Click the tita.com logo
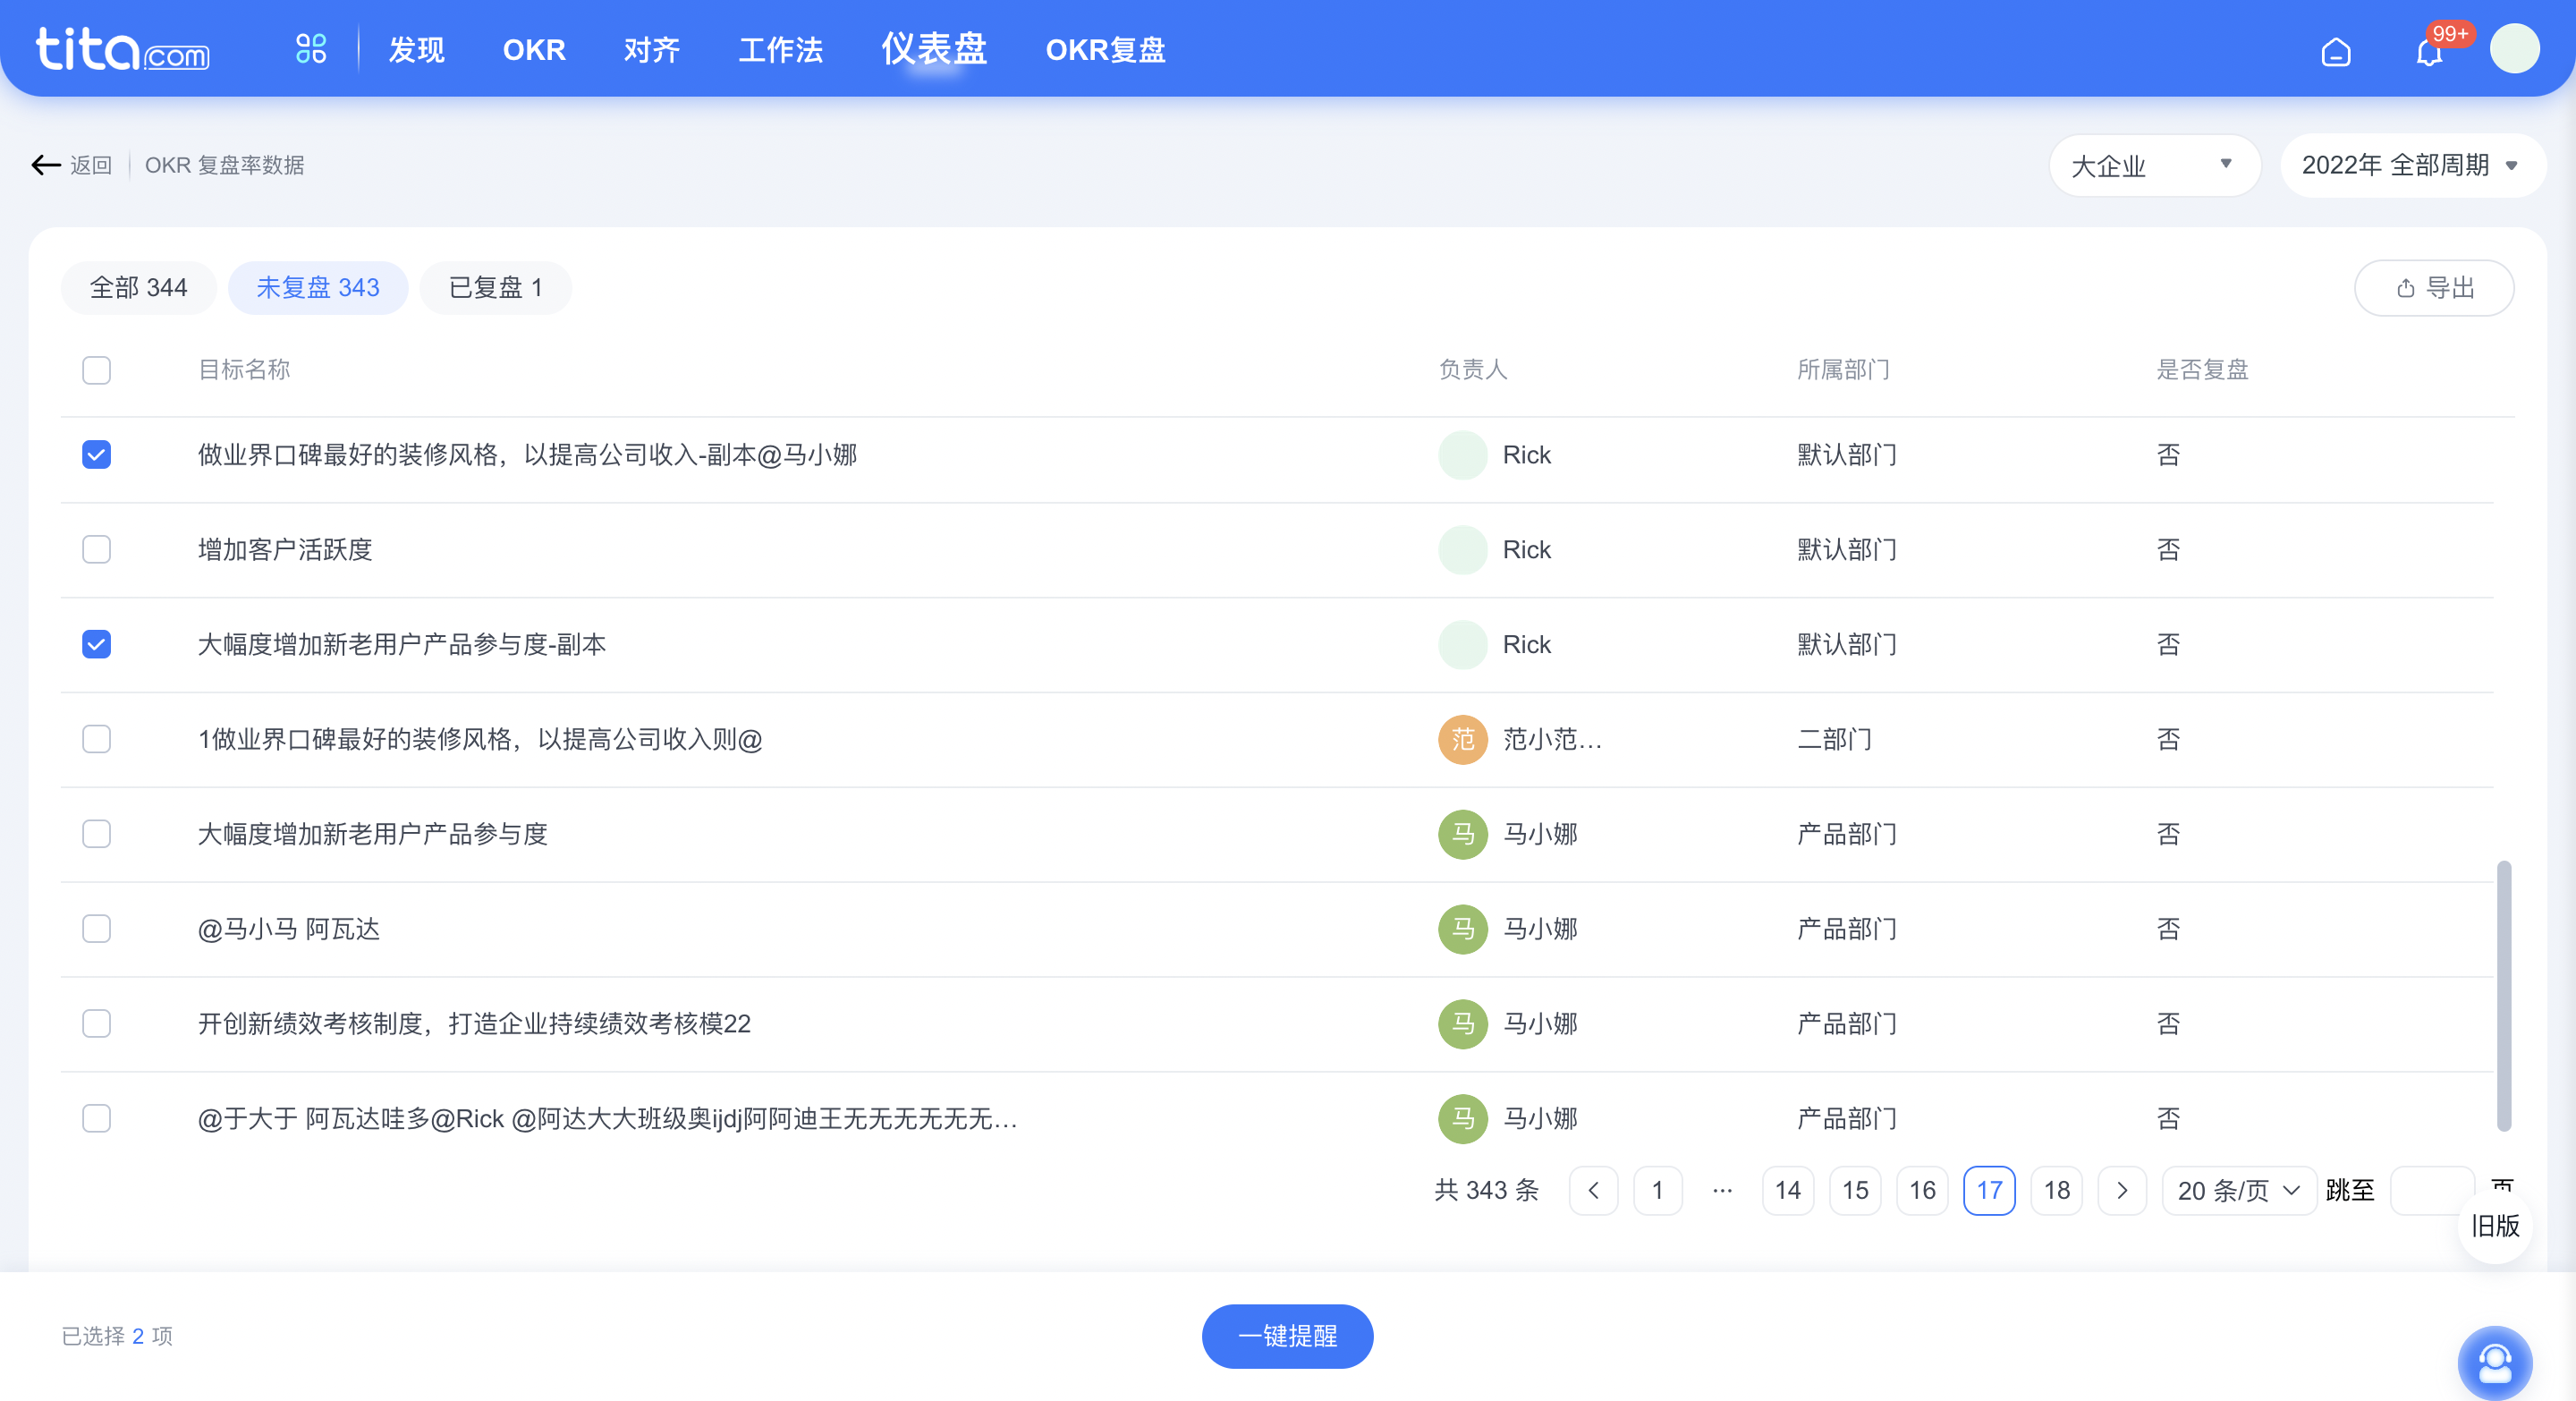The image size is (2576, 1401). click(x=122, y=48)
